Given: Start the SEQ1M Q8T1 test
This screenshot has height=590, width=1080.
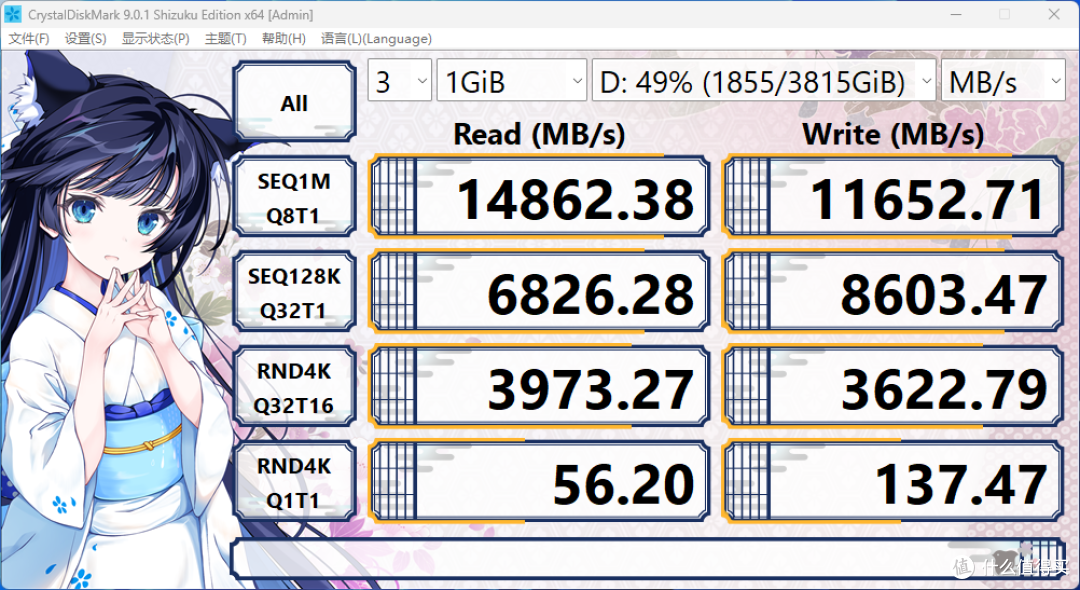Looking at the screenshot, I should coord(294,198).
